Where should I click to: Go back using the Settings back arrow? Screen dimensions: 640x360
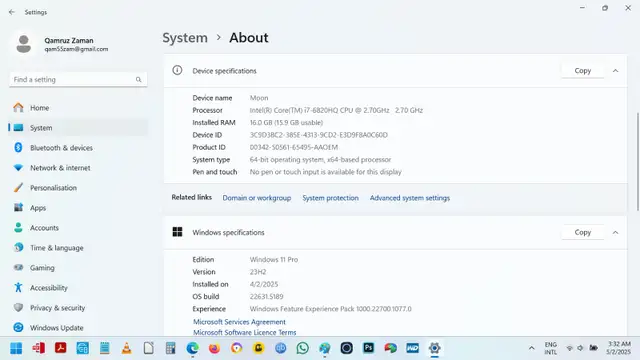tap(11, 12)
